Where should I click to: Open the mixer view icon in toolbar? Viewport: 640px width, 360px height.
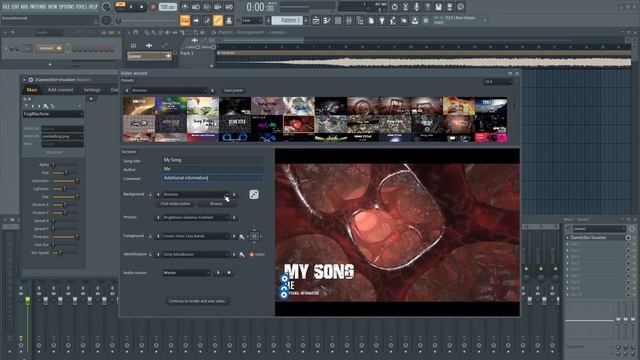point(349,20)
